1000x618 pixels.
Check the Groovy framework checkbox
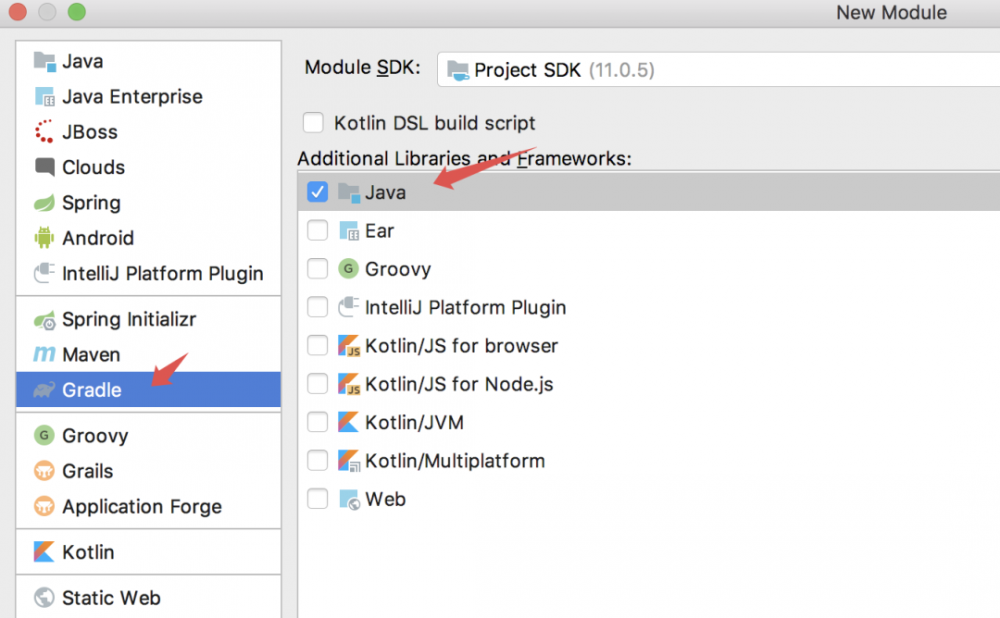click(318, 269)
